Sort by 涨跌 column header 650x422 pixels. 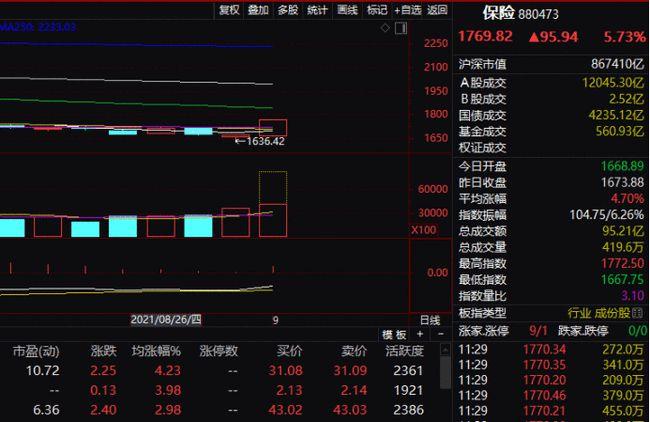(104, 352)
